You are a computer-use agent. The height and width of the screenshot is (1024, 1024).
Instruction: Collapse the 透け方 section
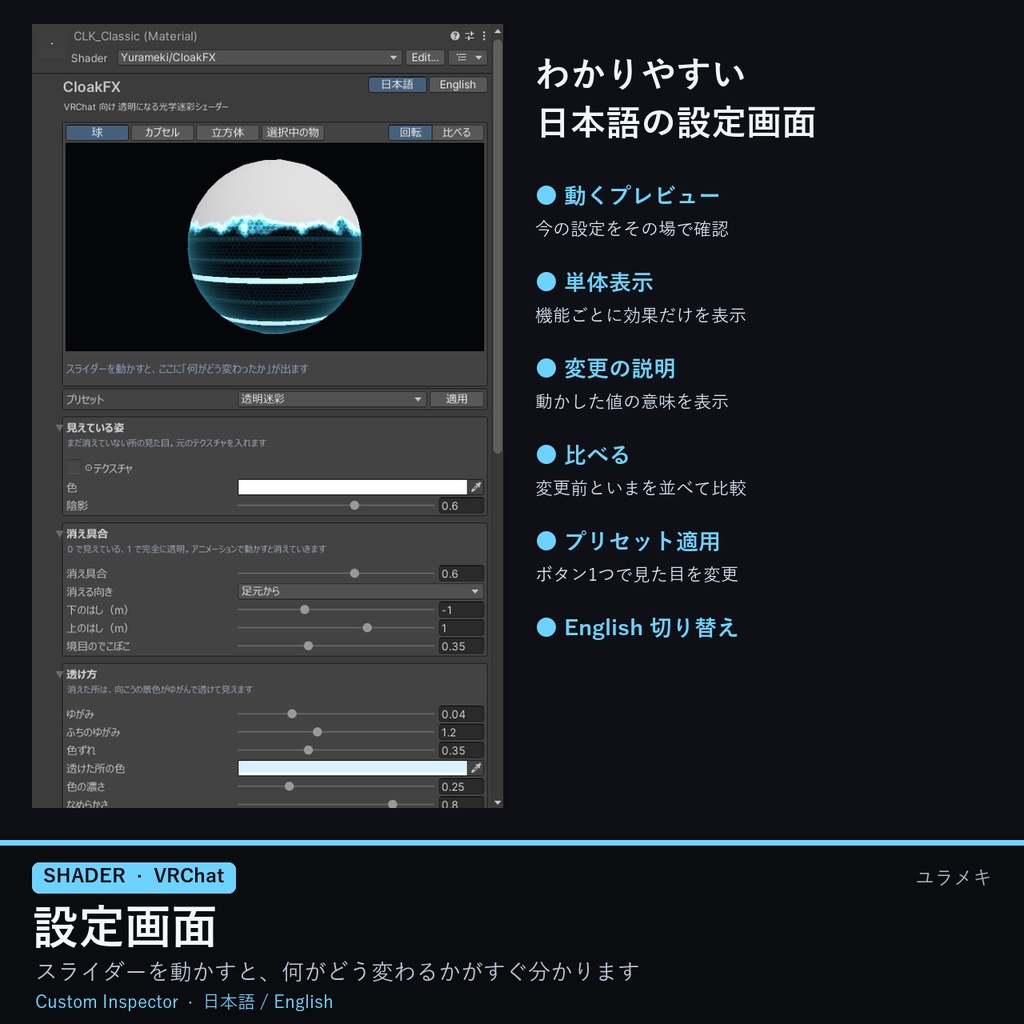(x=59, y=674)
